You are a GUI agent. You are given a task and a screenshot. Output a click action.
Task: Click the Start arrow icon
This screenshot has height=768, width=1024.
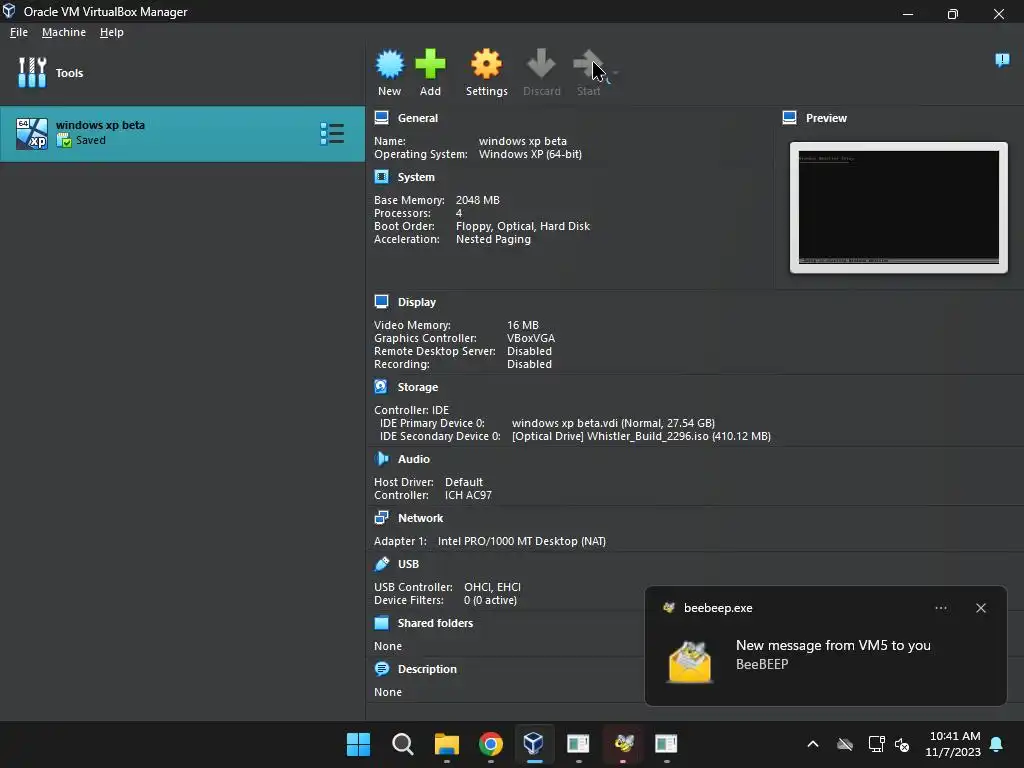(x=588, y=65)
